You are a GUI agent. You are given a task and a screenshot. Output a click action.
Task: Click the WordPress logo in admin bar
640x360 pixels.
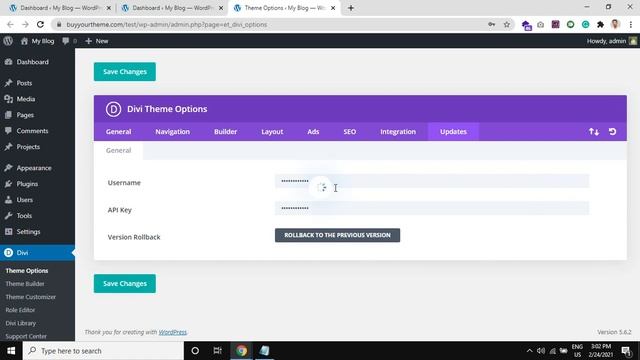(8, 41)
